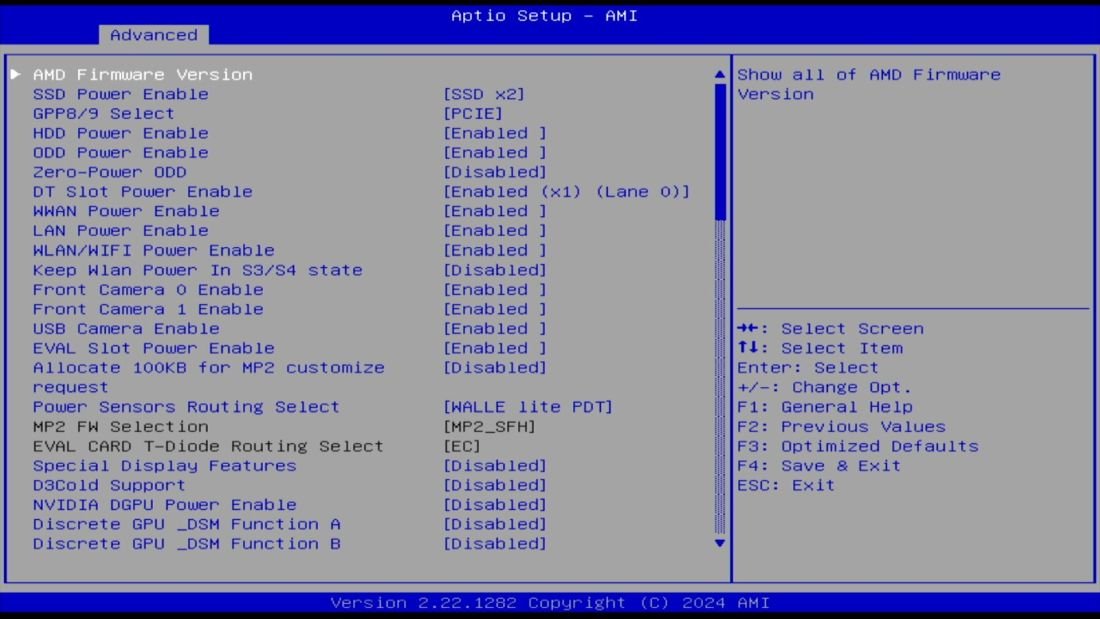The image size is (1100, 619).
Task: Select LAN Power Enable label
Action: [121, 231]
